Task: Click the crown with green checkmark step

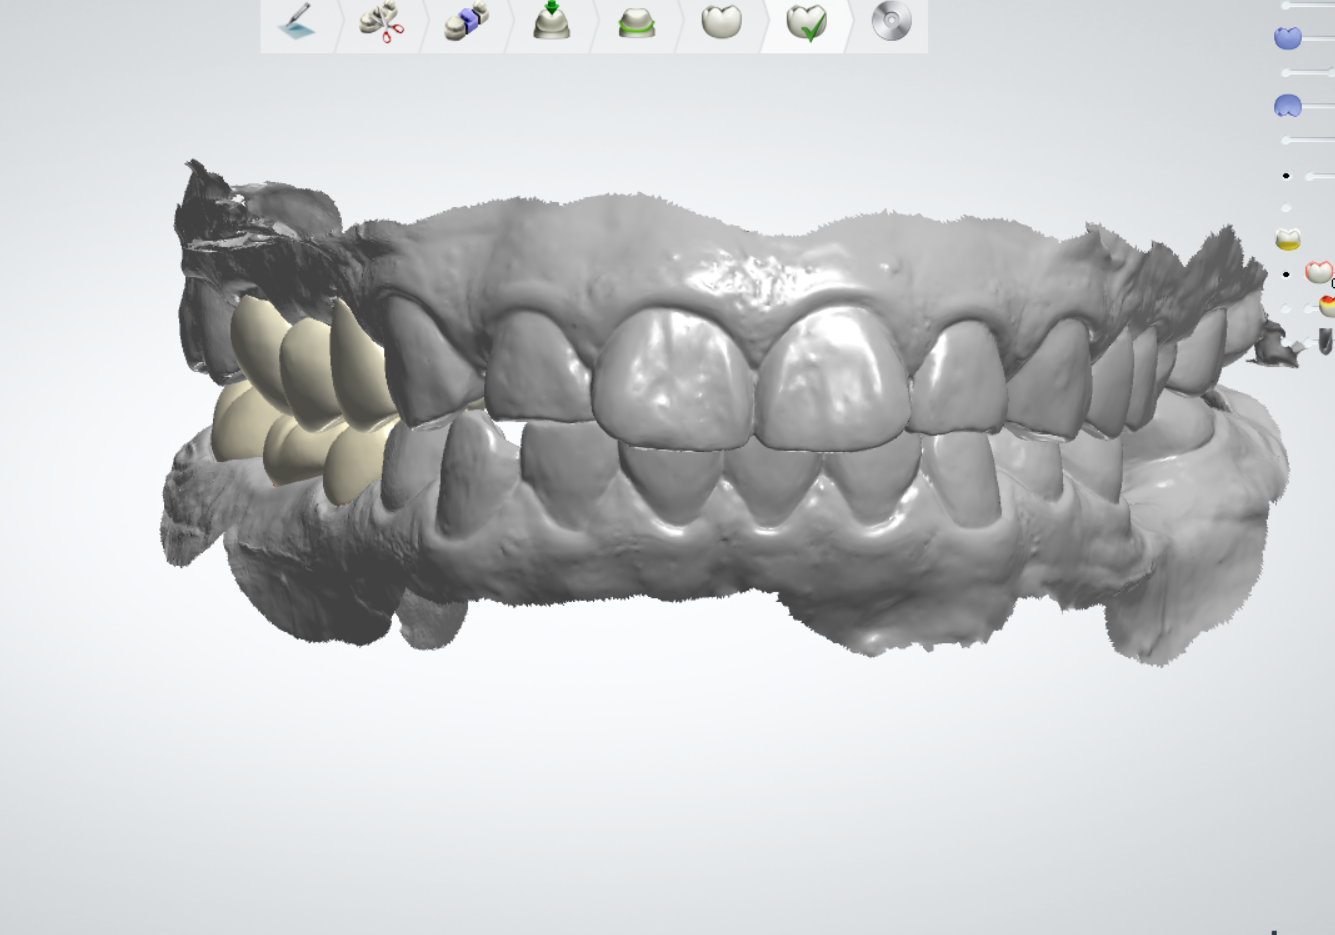Action: pos(806,22)
